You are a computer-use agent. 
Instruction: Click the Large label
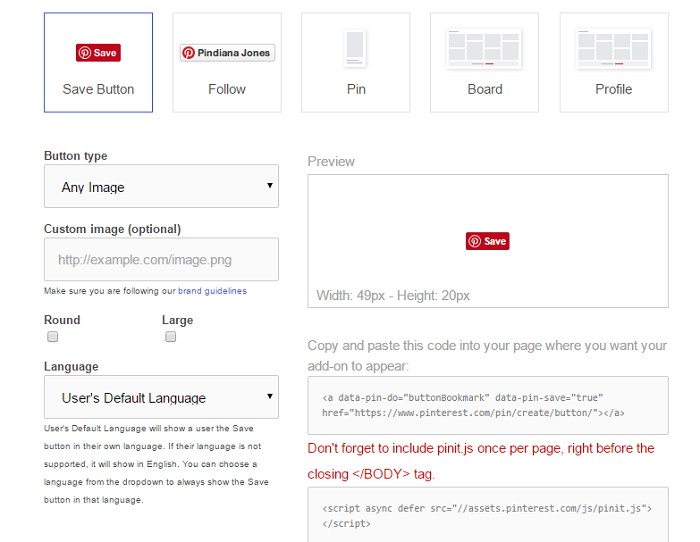pyautogui.click(x=177, y=320)
